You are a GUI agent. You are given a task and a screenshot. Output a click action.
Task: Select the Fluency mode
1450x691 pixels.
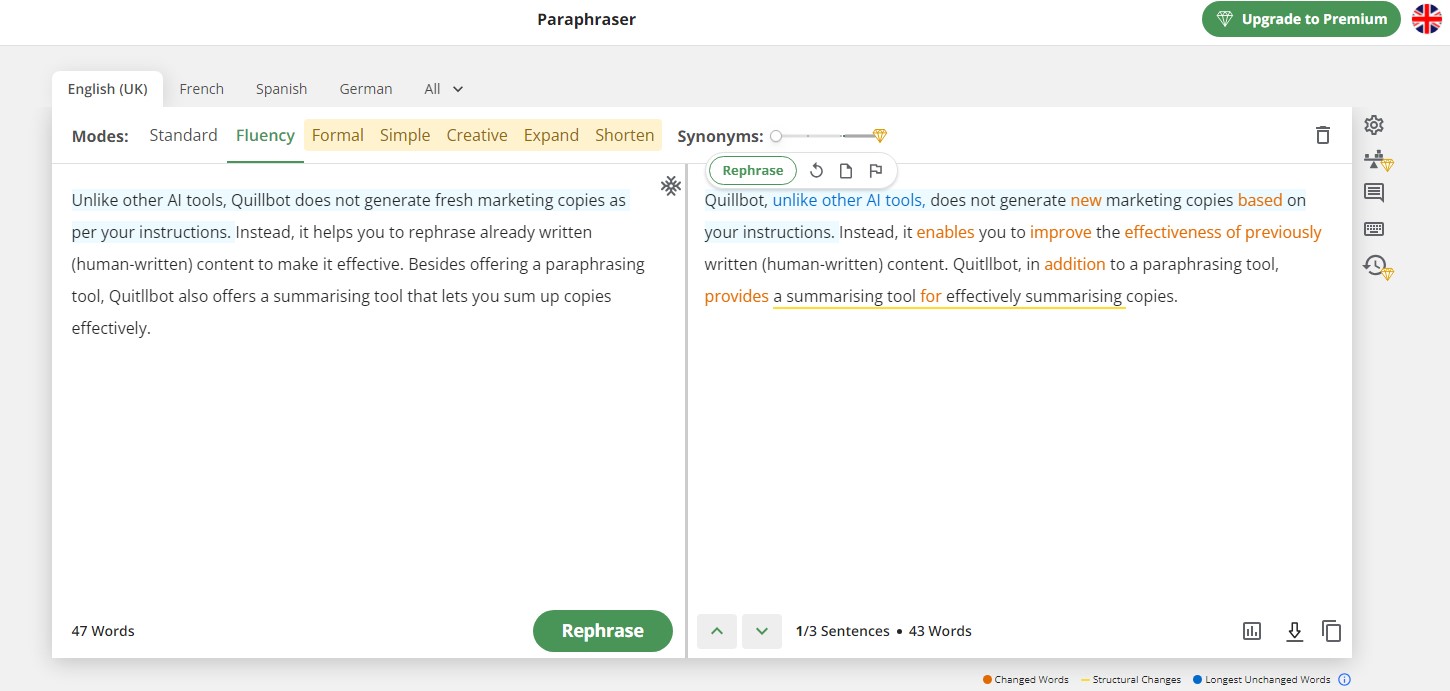(x=265, y=135)
